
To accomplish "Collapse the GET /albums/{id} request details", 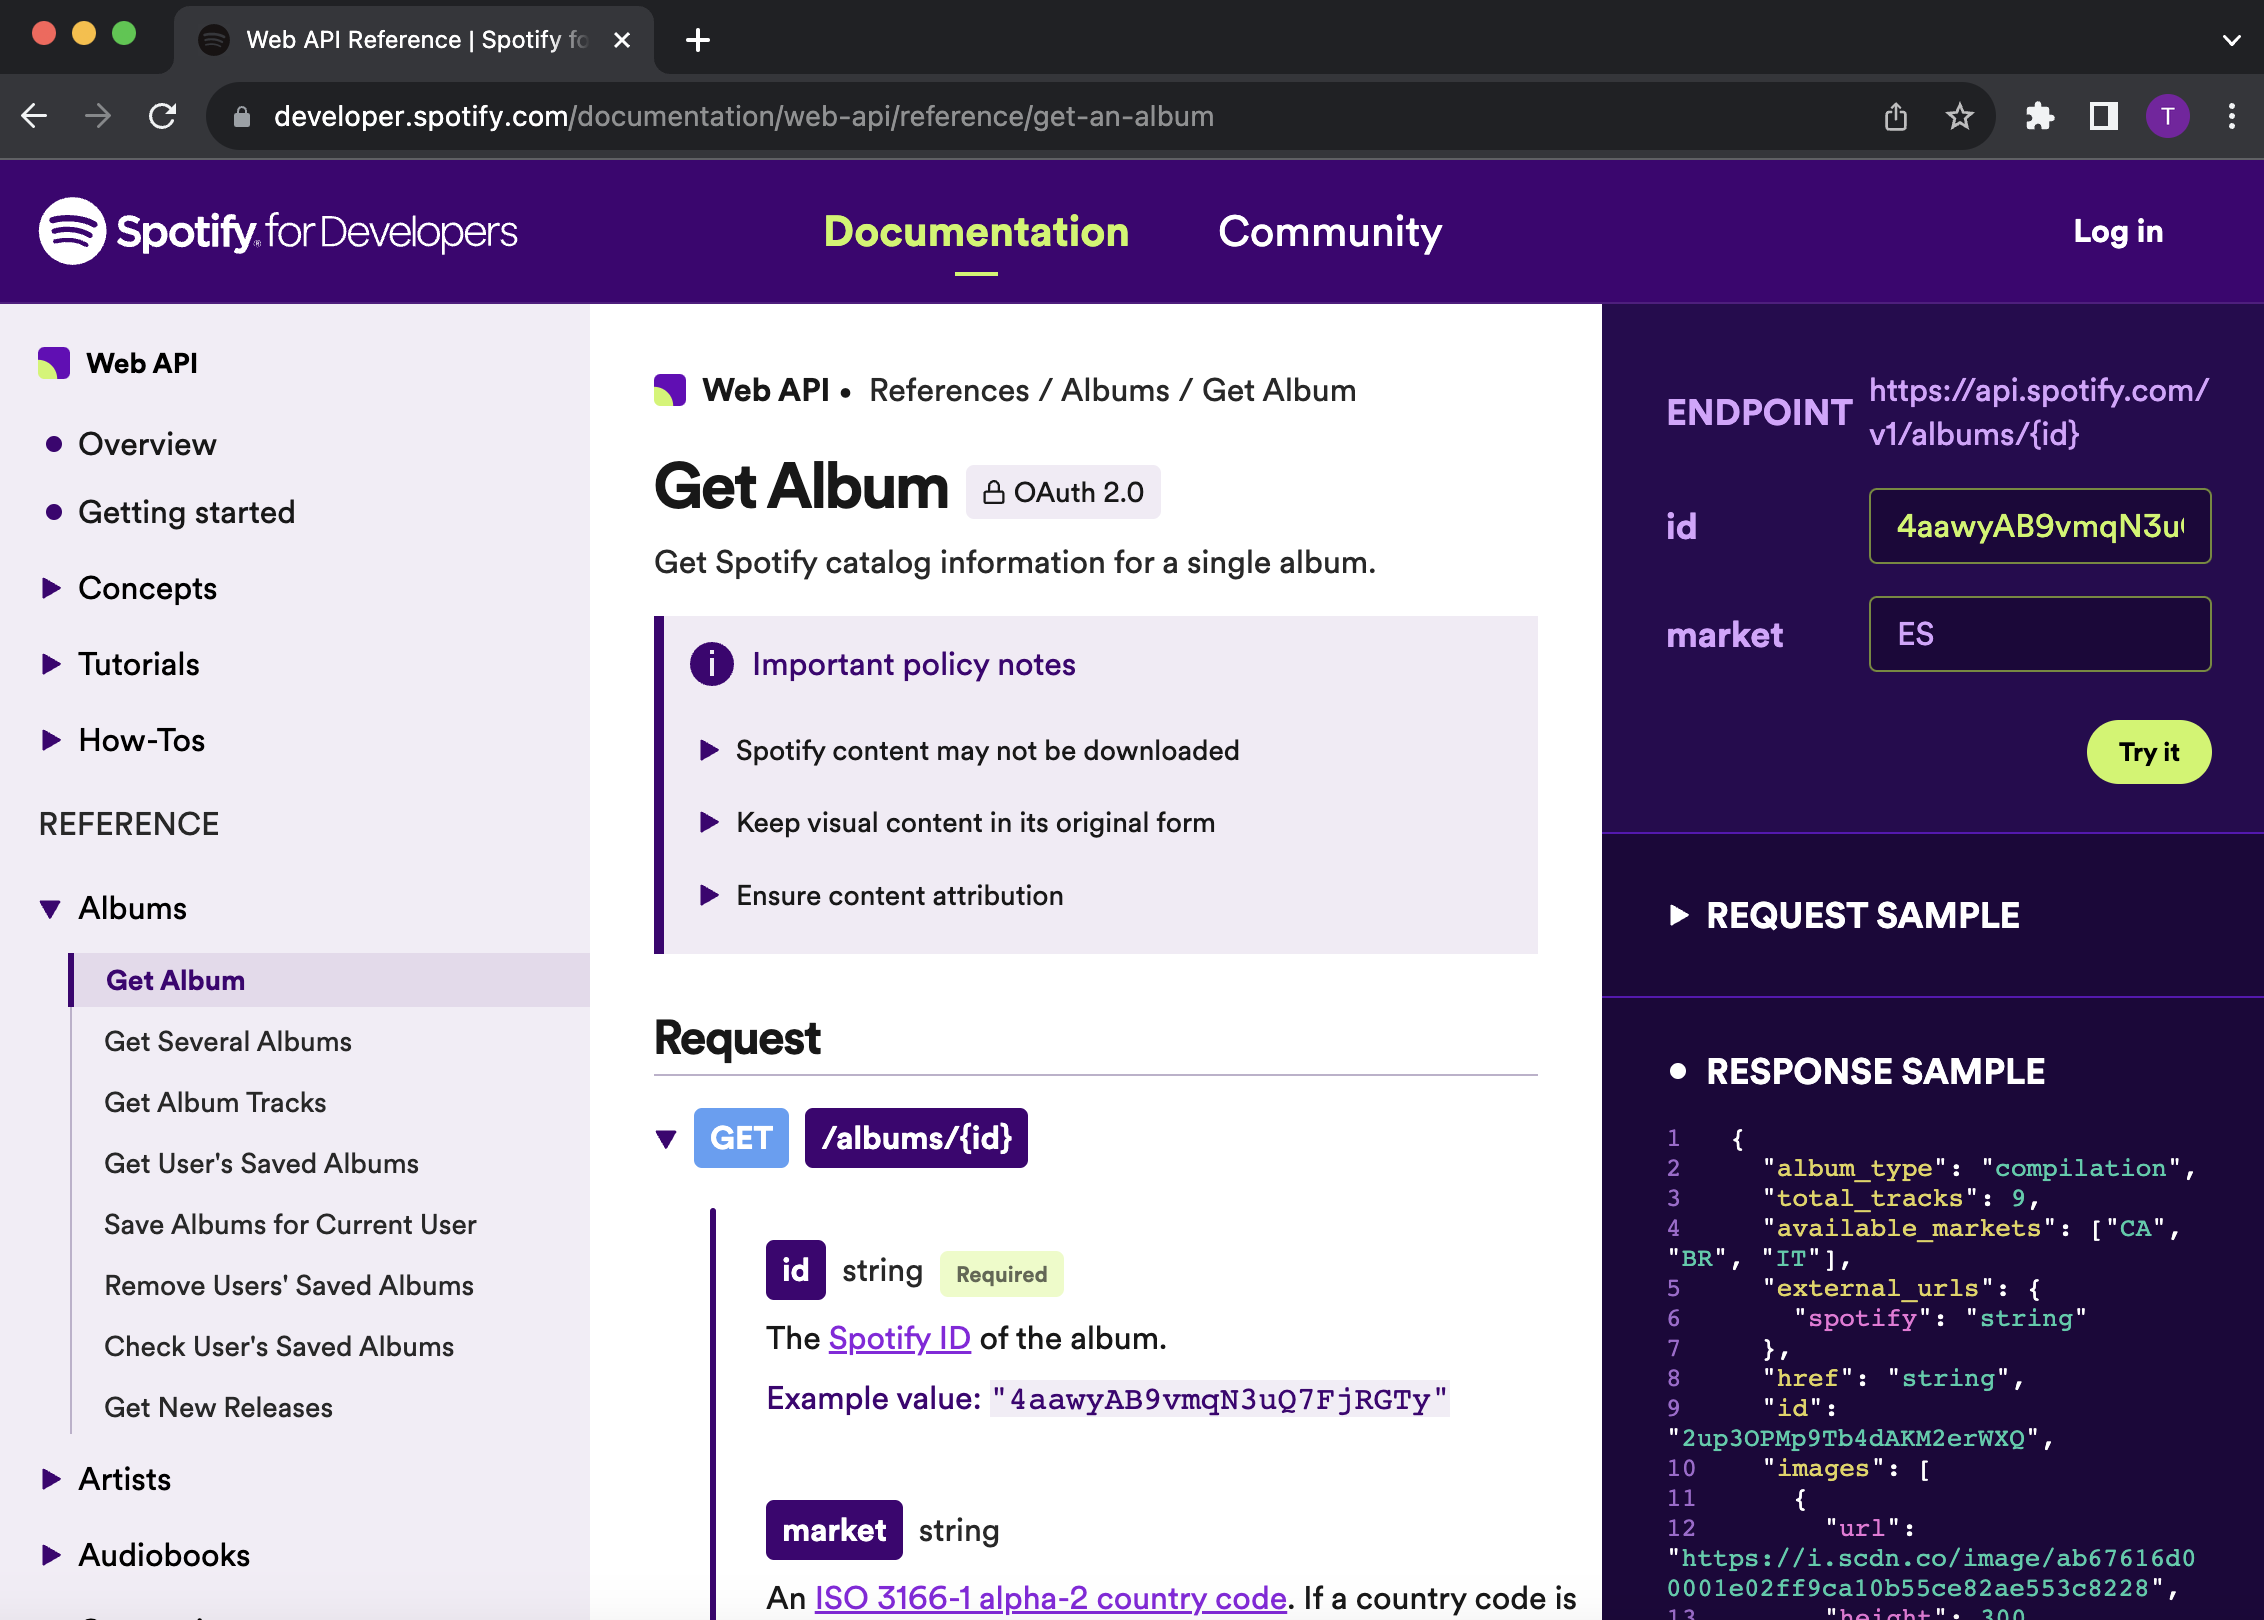I will (x=666, y=1138).
